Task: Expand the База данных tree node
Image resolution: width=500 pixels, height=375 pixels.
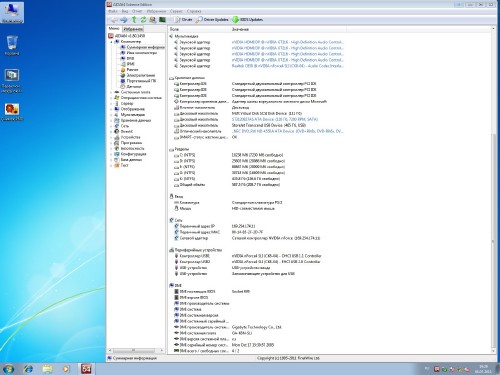Action: click(111, 160)
